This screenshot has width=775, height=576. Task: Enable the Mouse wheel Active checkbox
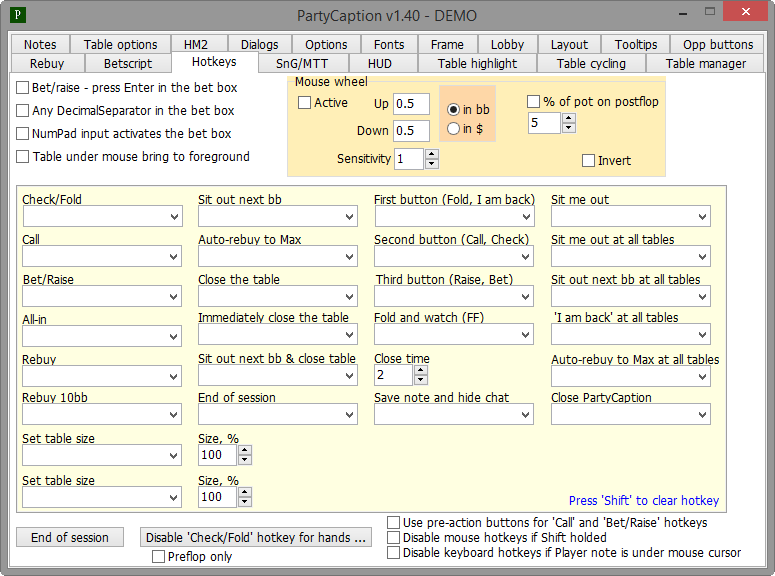click(304, 103)
